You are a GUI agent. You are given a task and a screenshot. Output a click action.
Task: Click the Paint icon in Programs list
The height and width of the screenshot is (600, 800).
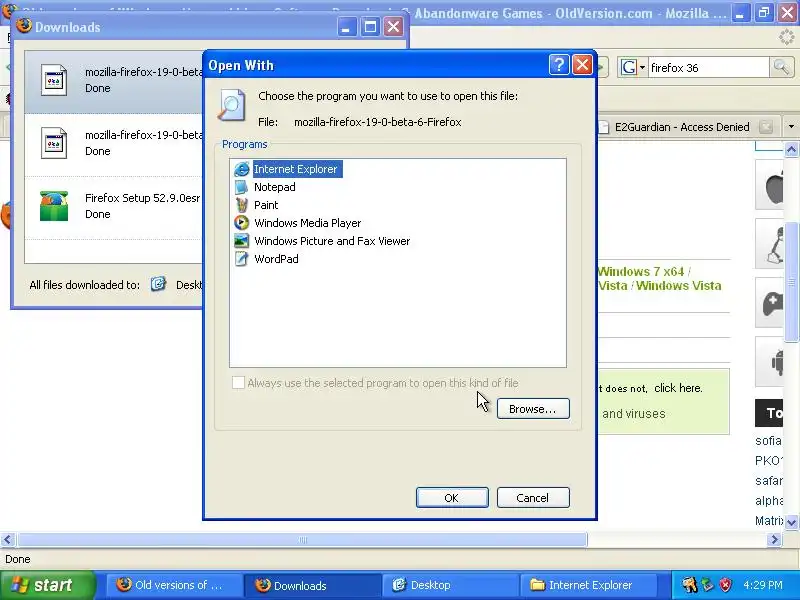(x=241, y=205)
